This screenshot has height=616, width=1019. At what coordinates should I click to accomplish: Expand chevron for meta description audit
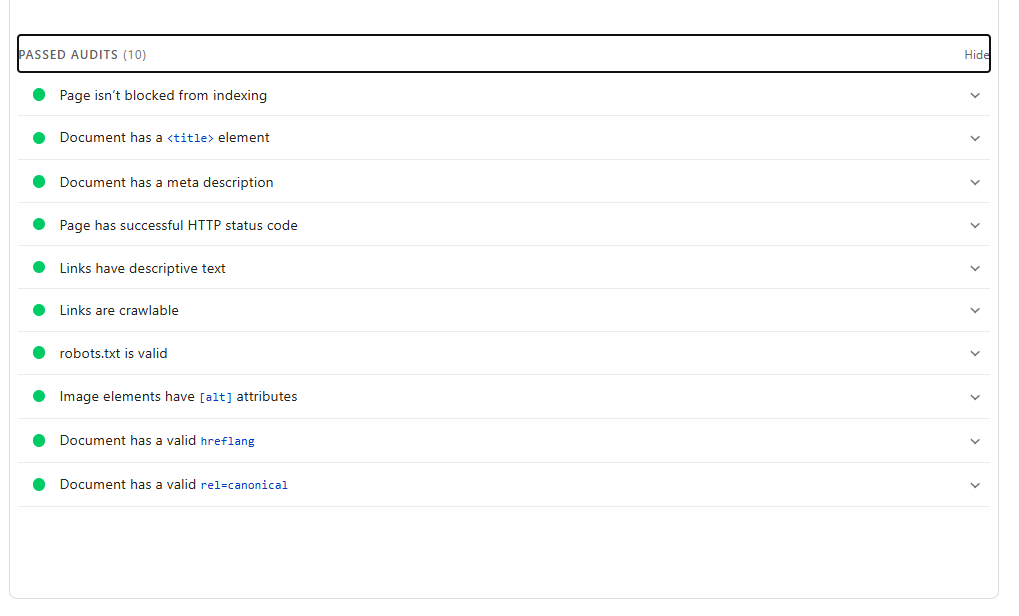[x=975, y=182]
